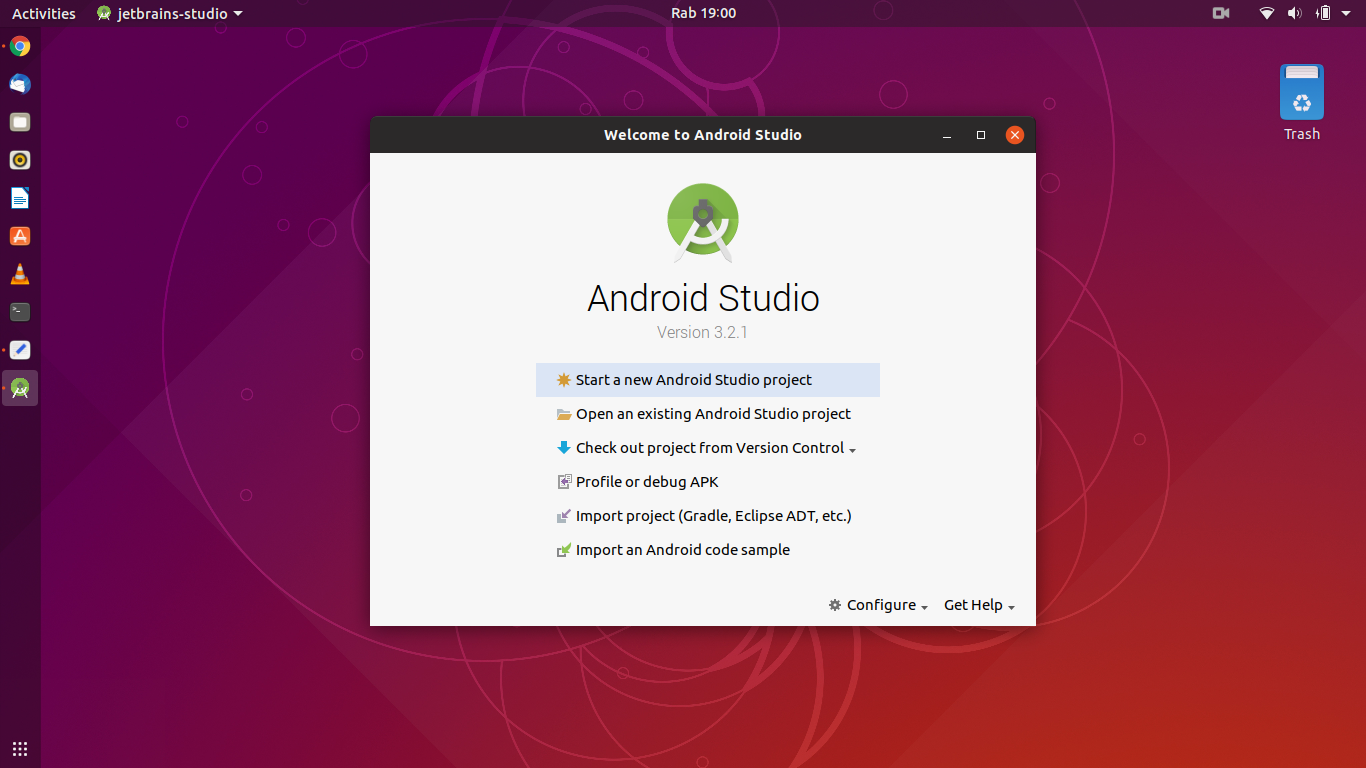Open Thunderbird Mail from the dock
Viewport: 1366px width, 768px height.
(20, 84)
